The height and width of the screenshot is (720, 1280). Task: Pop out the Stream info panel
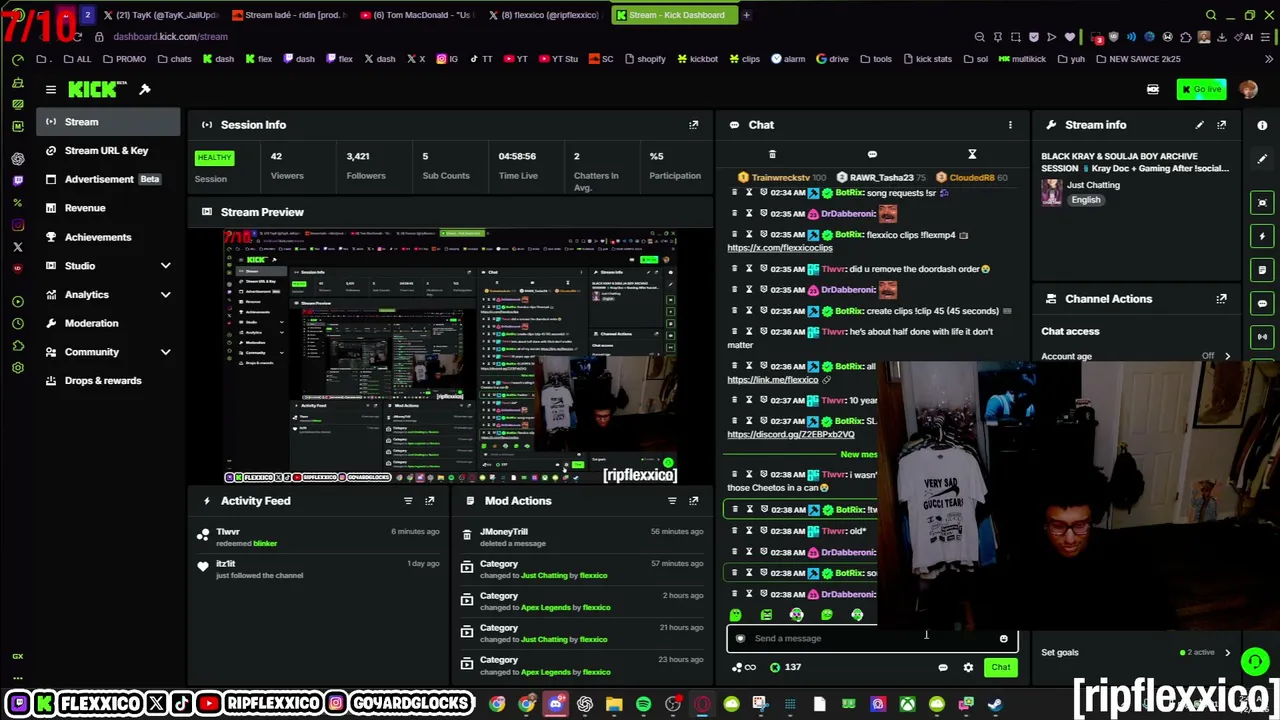tap(1221, 125)
